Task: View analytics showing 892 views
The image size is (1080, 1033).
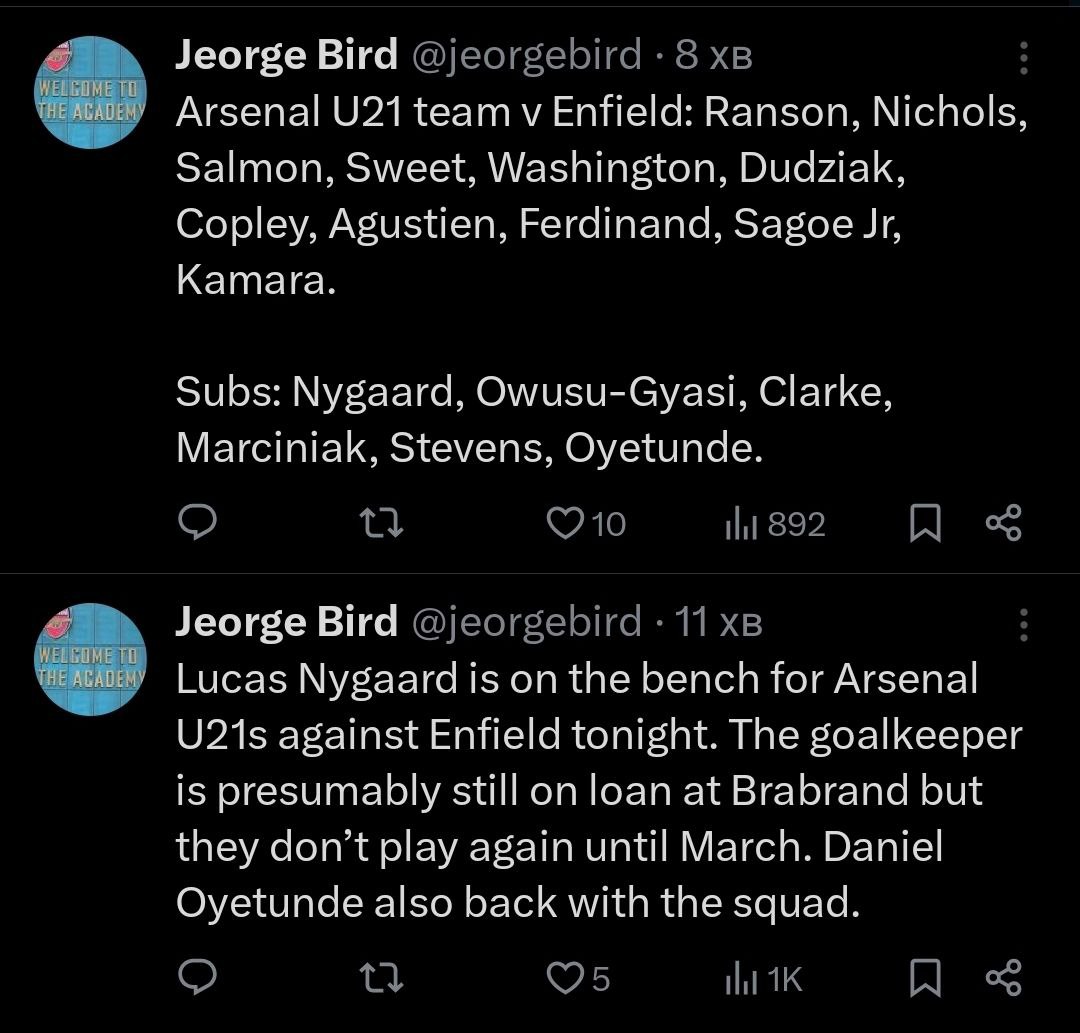Action: pos(738,523)
